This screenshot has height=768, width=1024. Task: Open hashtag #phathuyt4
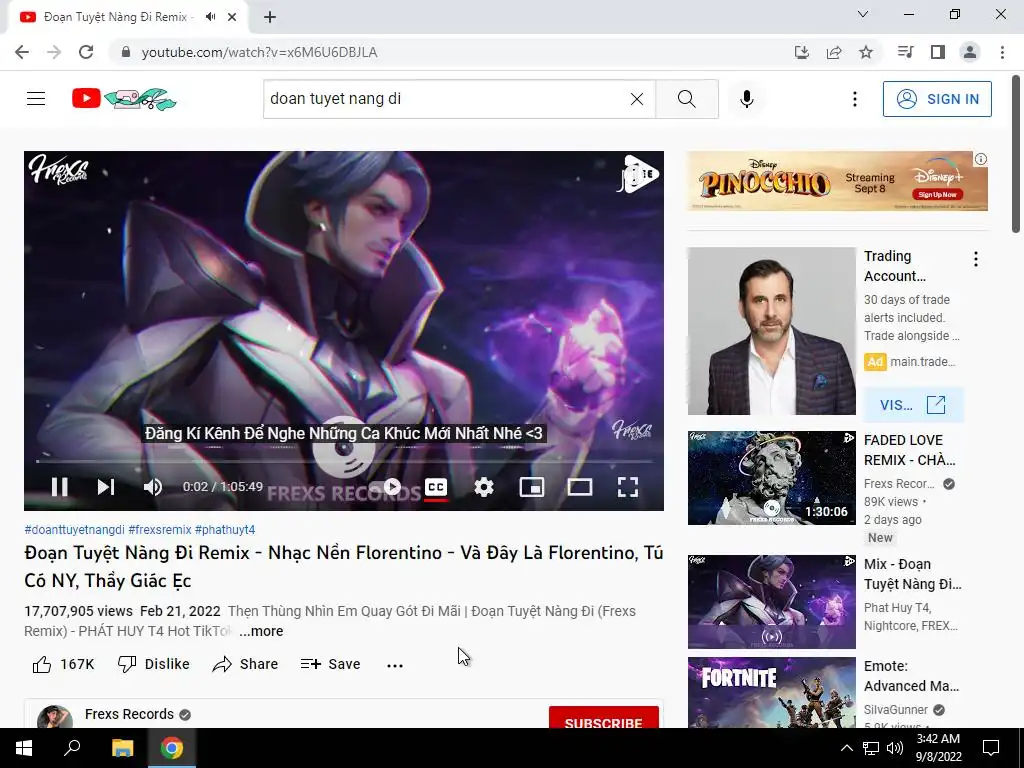tap(225, 529)
